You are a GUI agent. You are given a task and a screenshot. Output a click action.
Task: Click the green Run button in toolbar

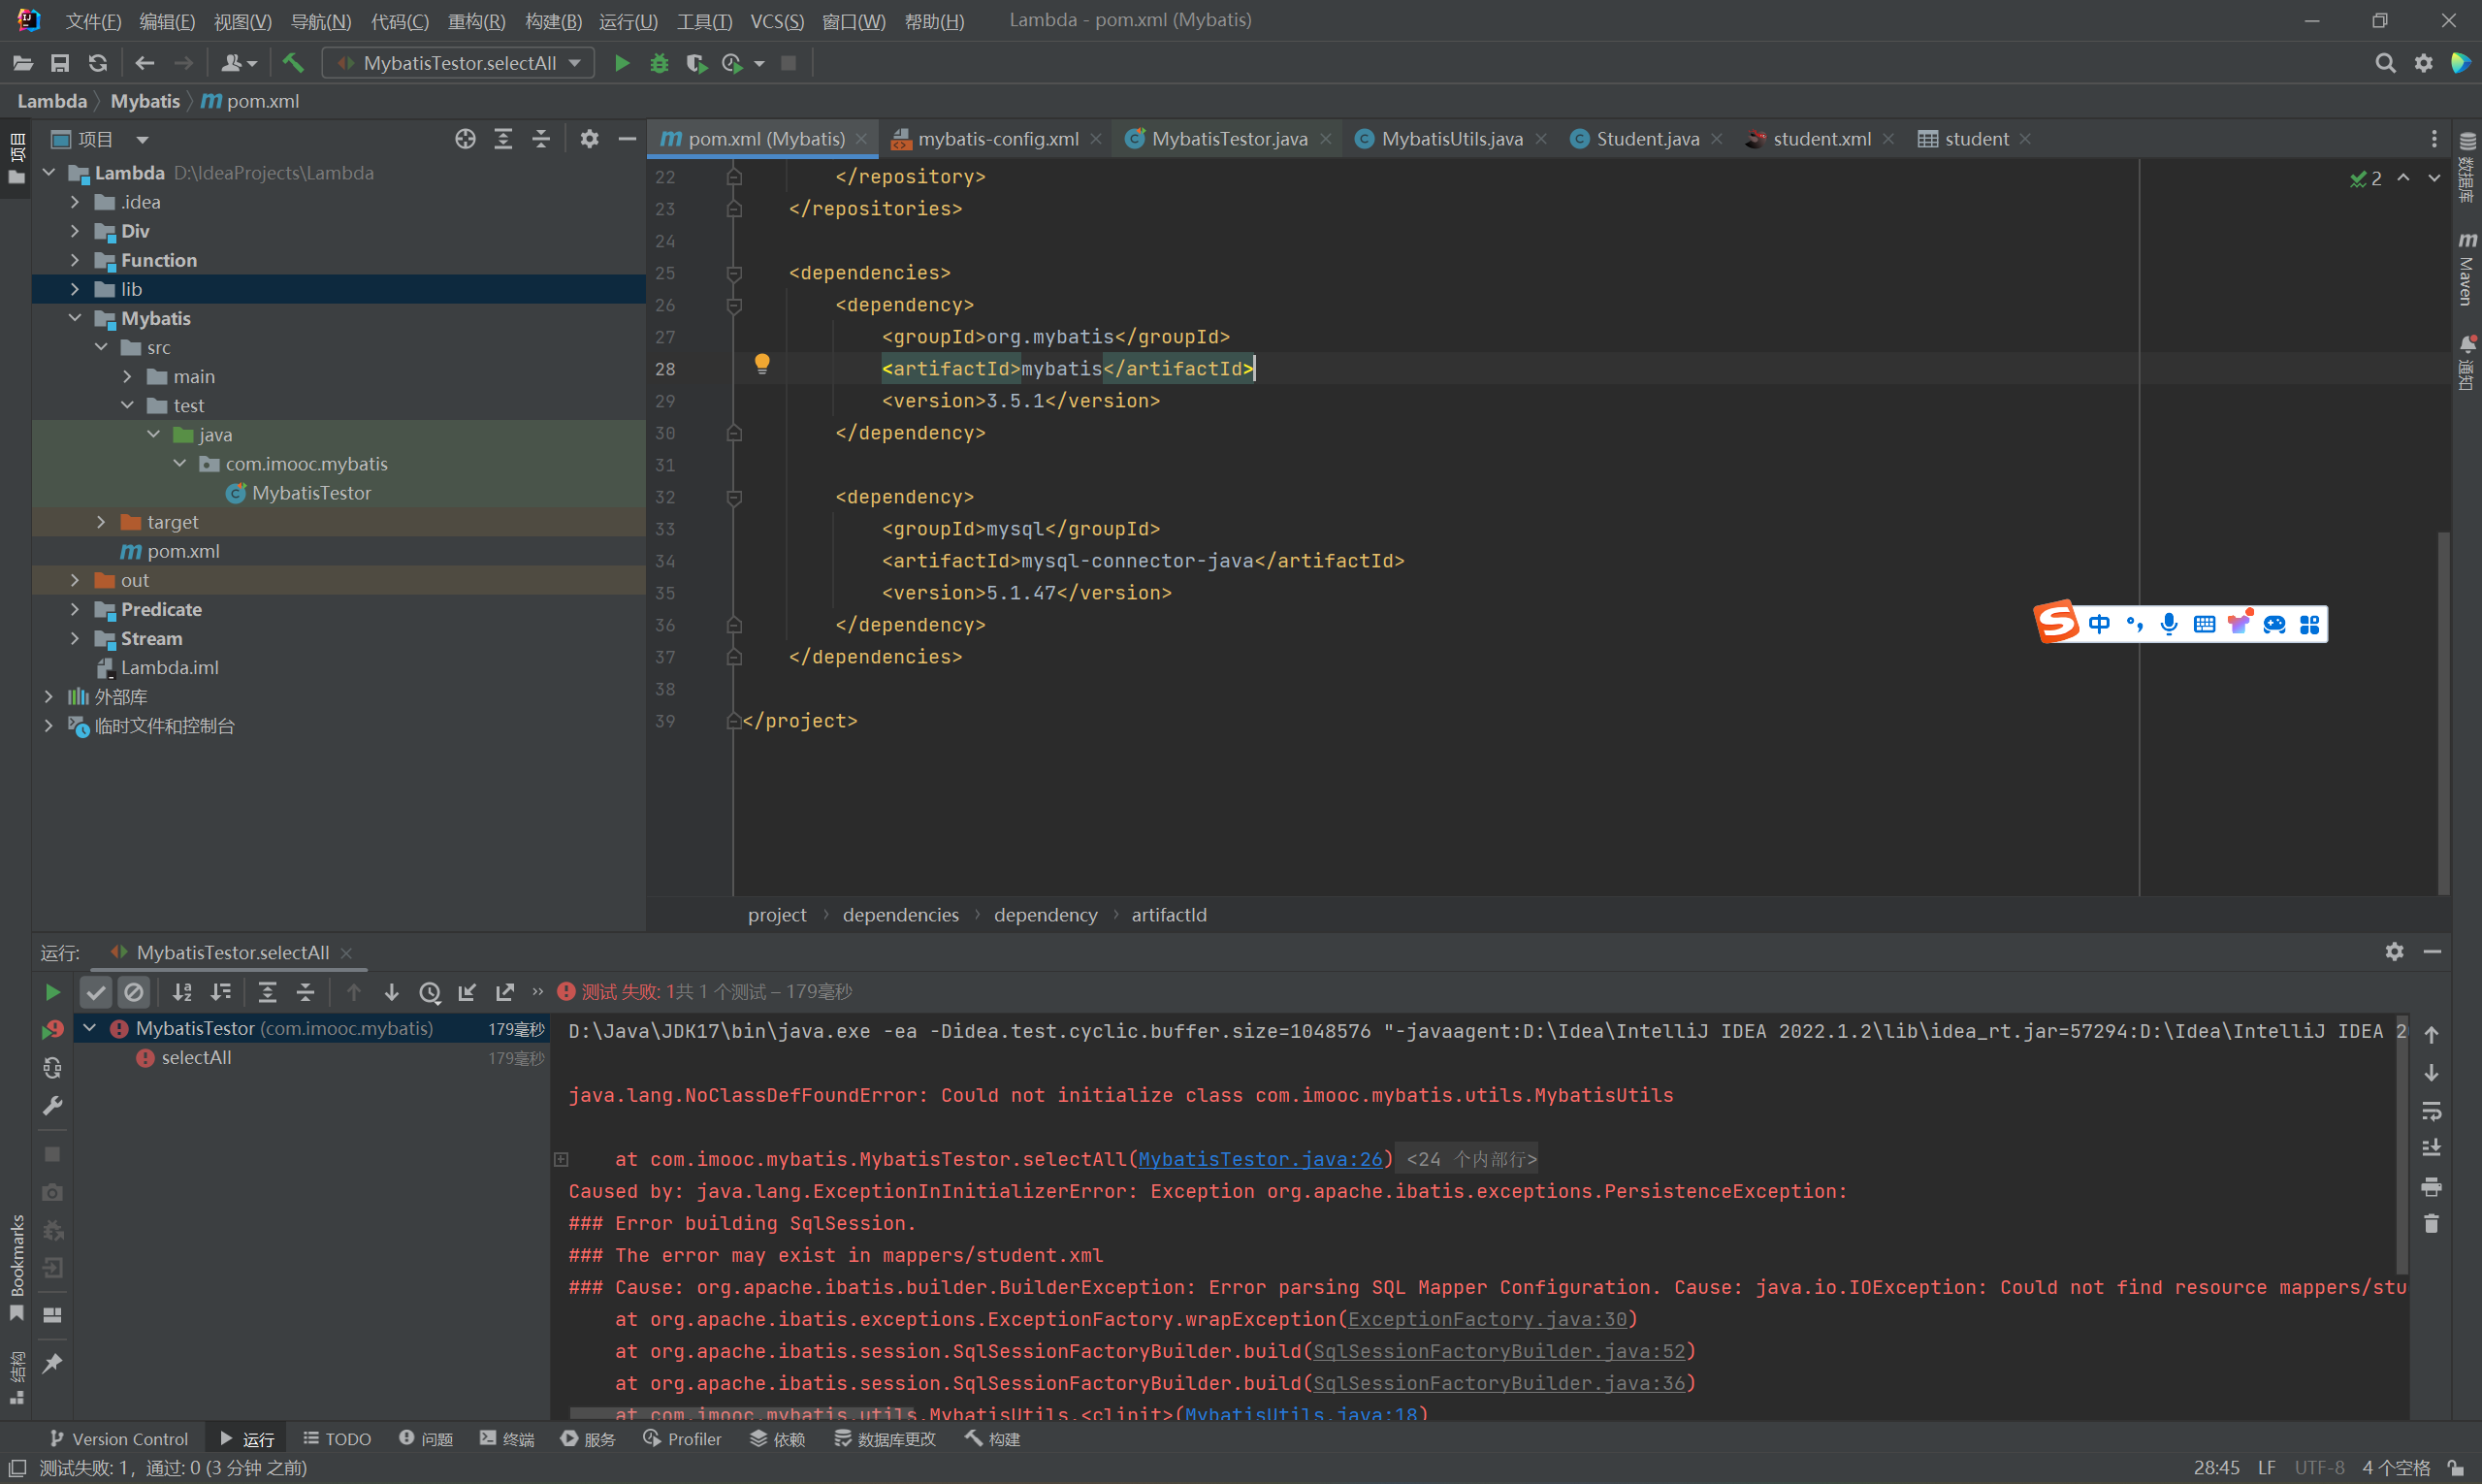[x=621, y=63]
